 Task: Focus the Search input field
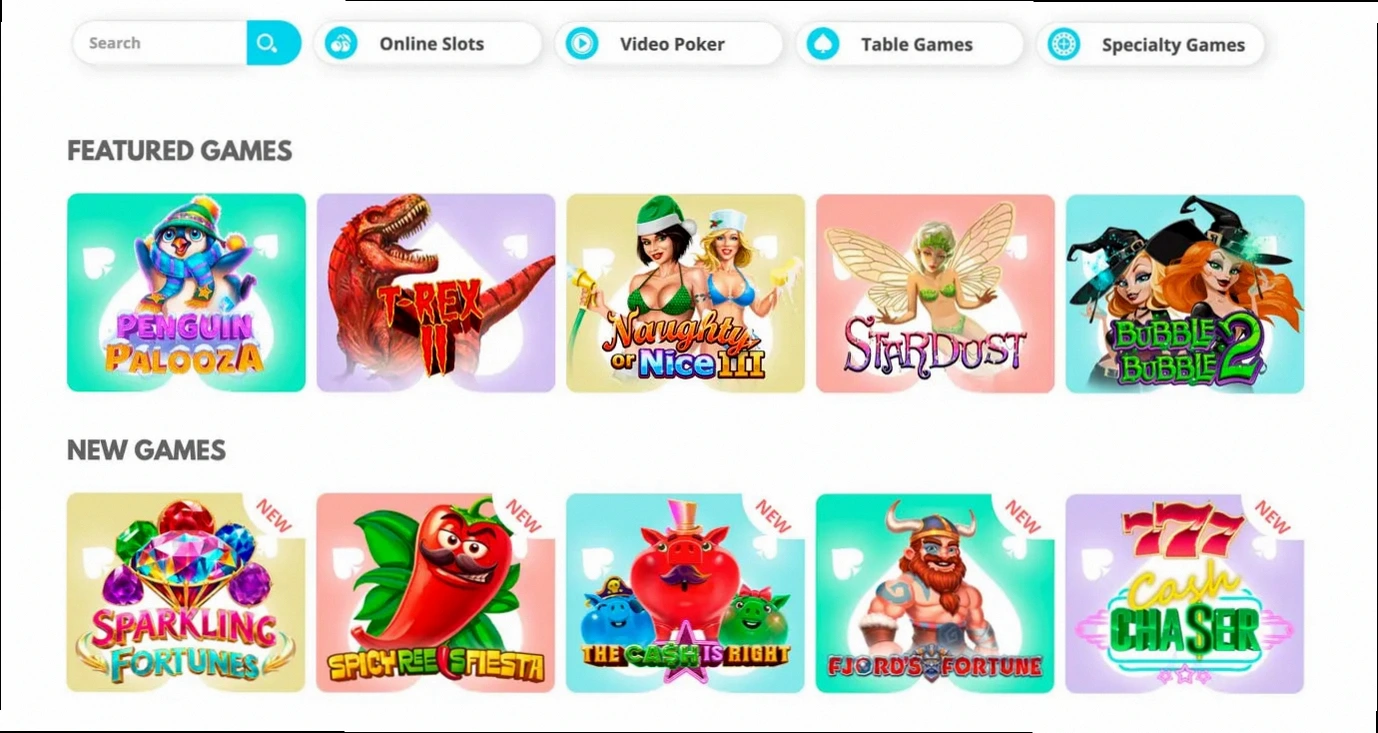pyautogui.click(x=160, y=43)
